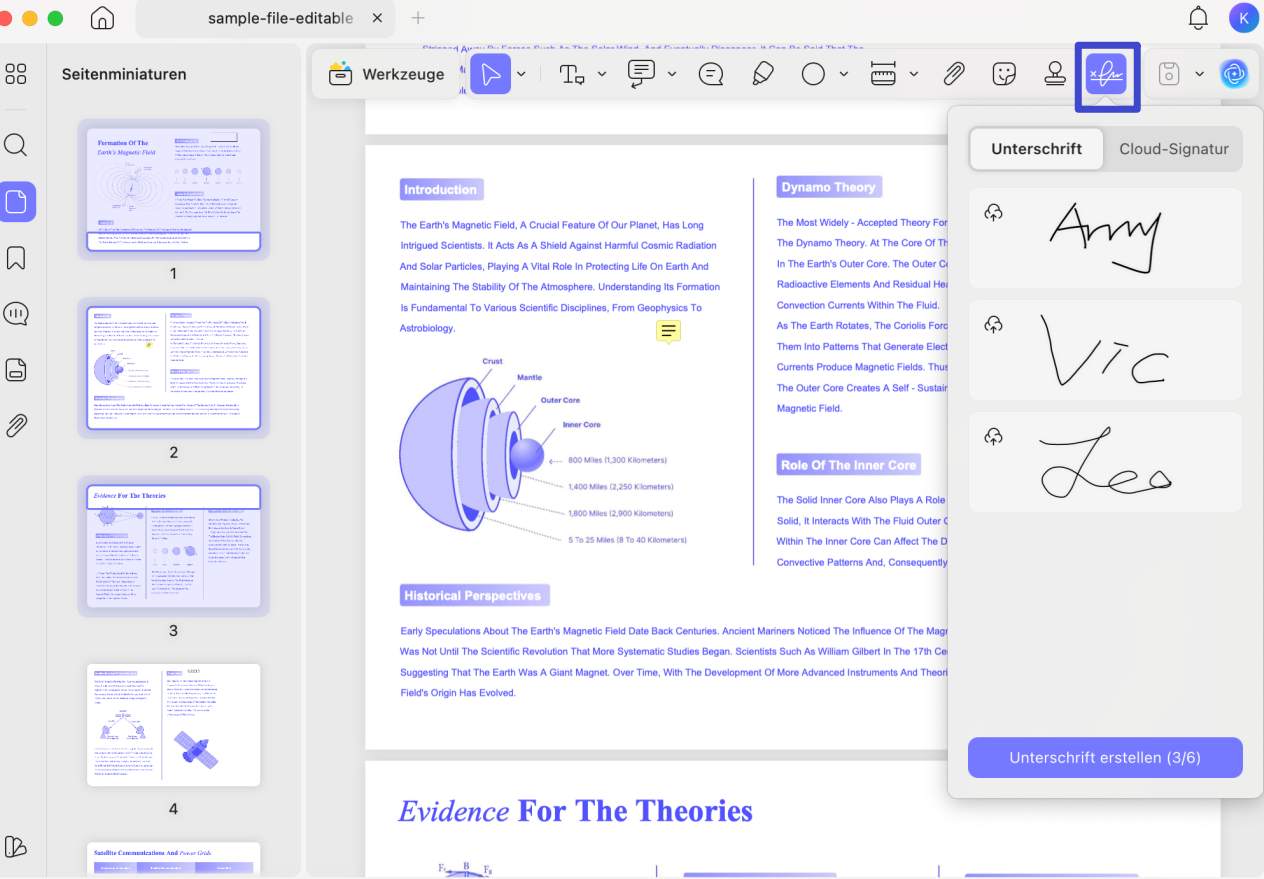This screenshot has height=879, width=1264.
Task: Select the measurement ruler tool
Action: tap(883, 74)
